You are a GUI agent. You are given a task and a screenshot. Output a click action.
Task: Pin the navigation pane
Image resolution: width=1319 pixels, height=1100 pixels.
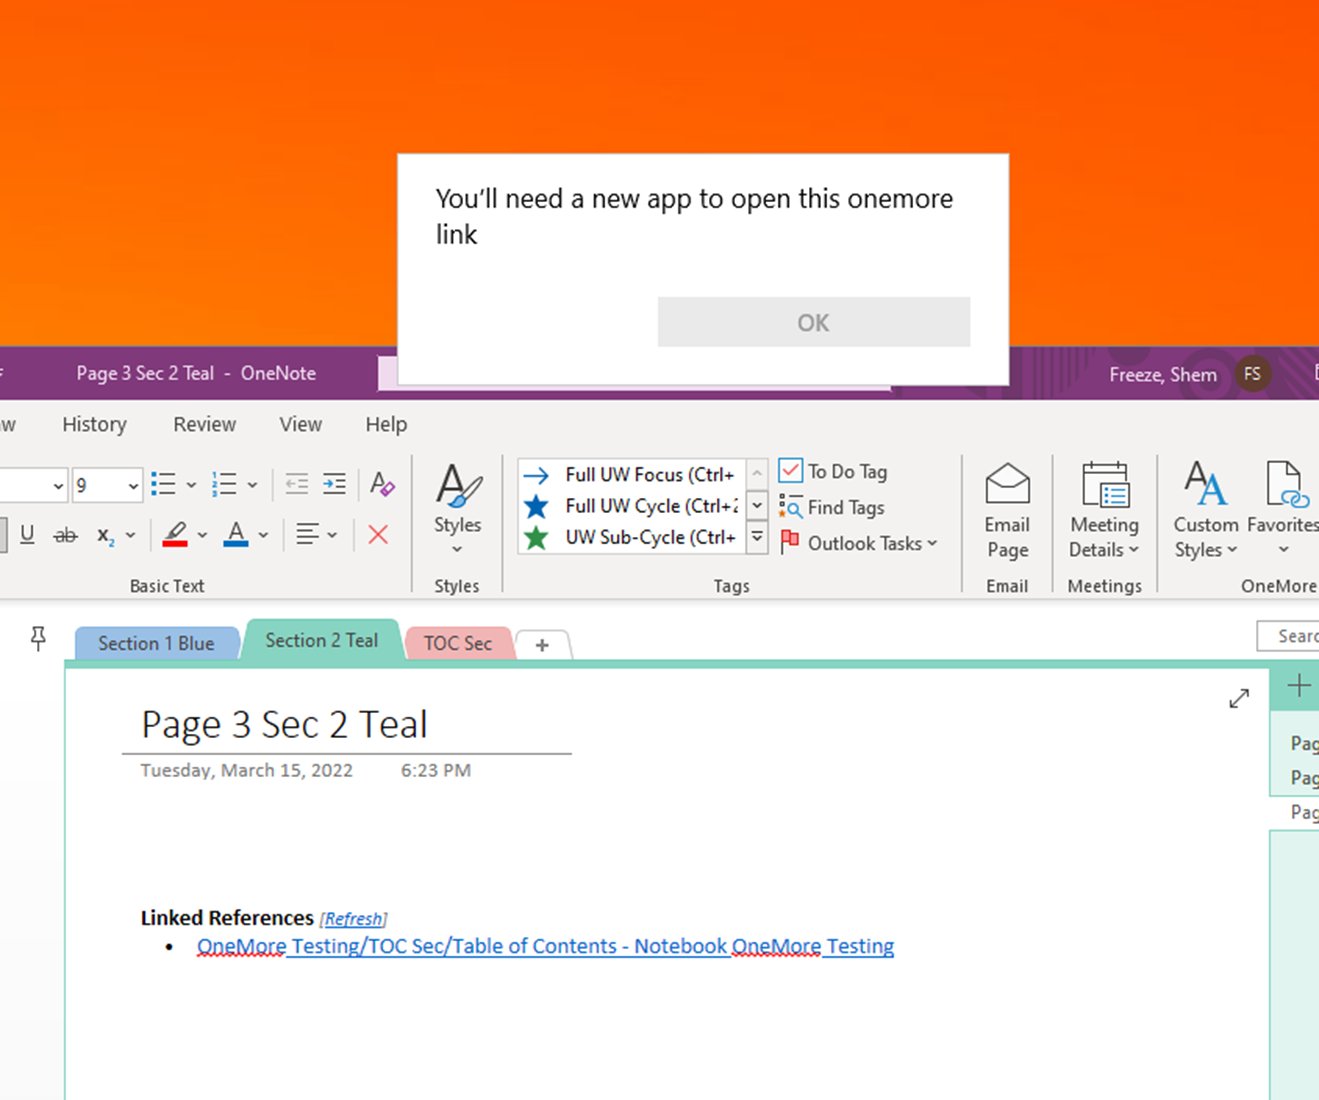pyautogui.click(x=38, y=637)
